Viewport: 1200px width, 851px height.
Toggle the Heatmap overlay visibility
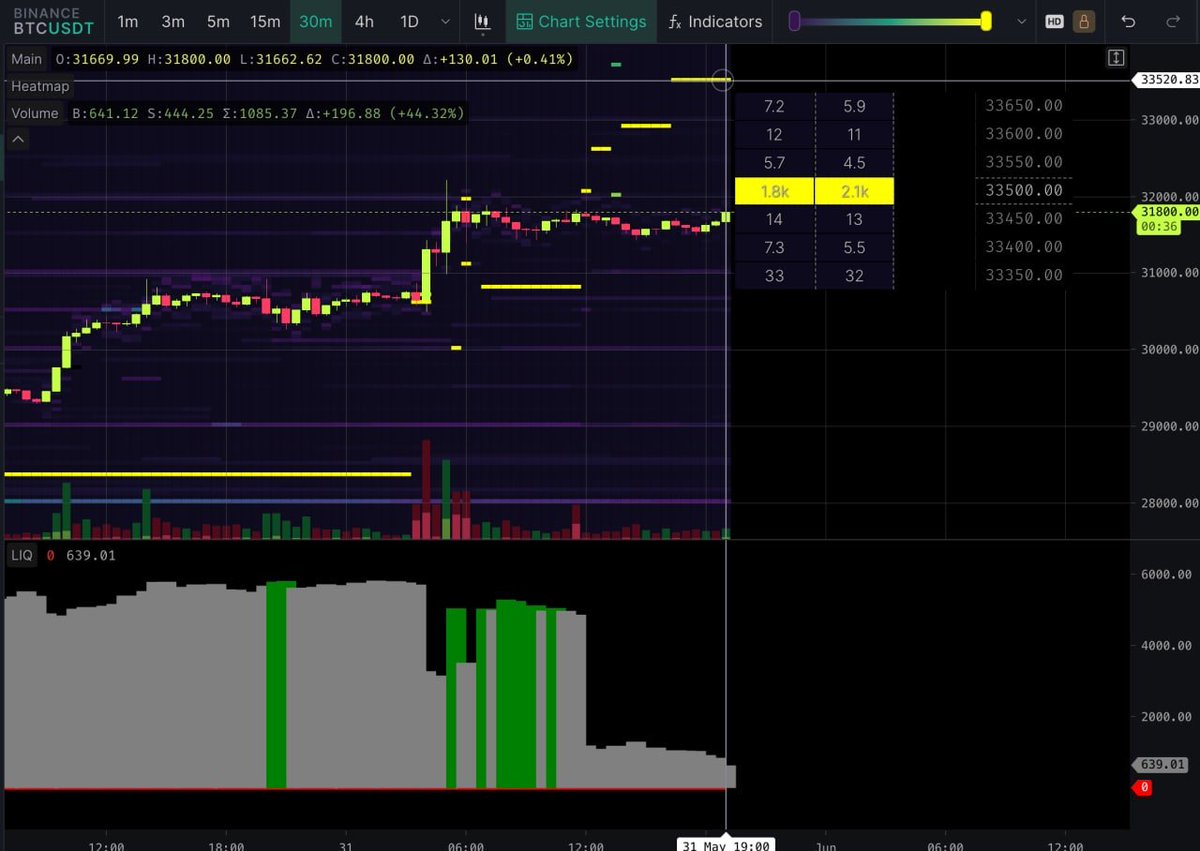[x=39, y=86]
